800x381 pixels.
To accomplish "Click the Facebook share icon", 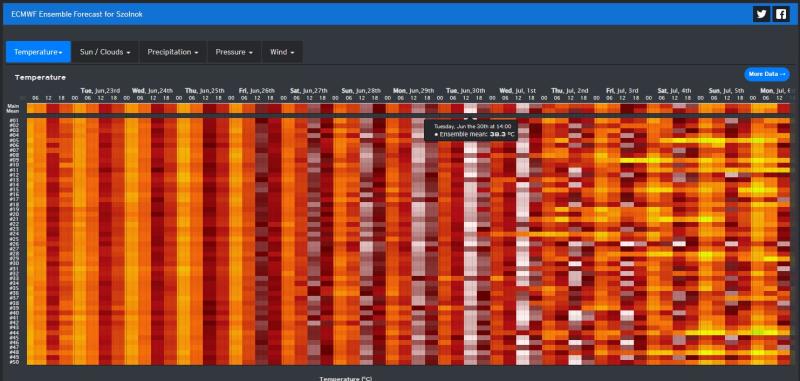I will pyautogui.click(x=781, y=14).
